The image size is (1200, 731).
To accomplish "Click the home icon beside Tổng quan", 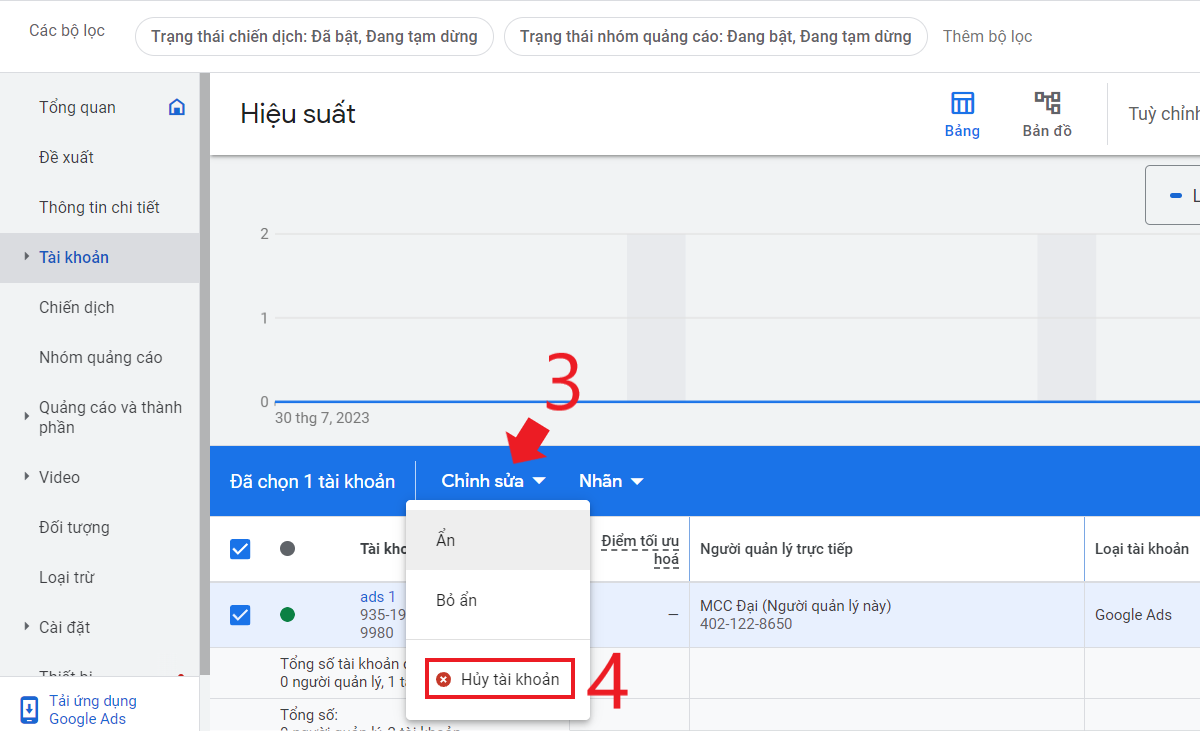I will [177, 107].
